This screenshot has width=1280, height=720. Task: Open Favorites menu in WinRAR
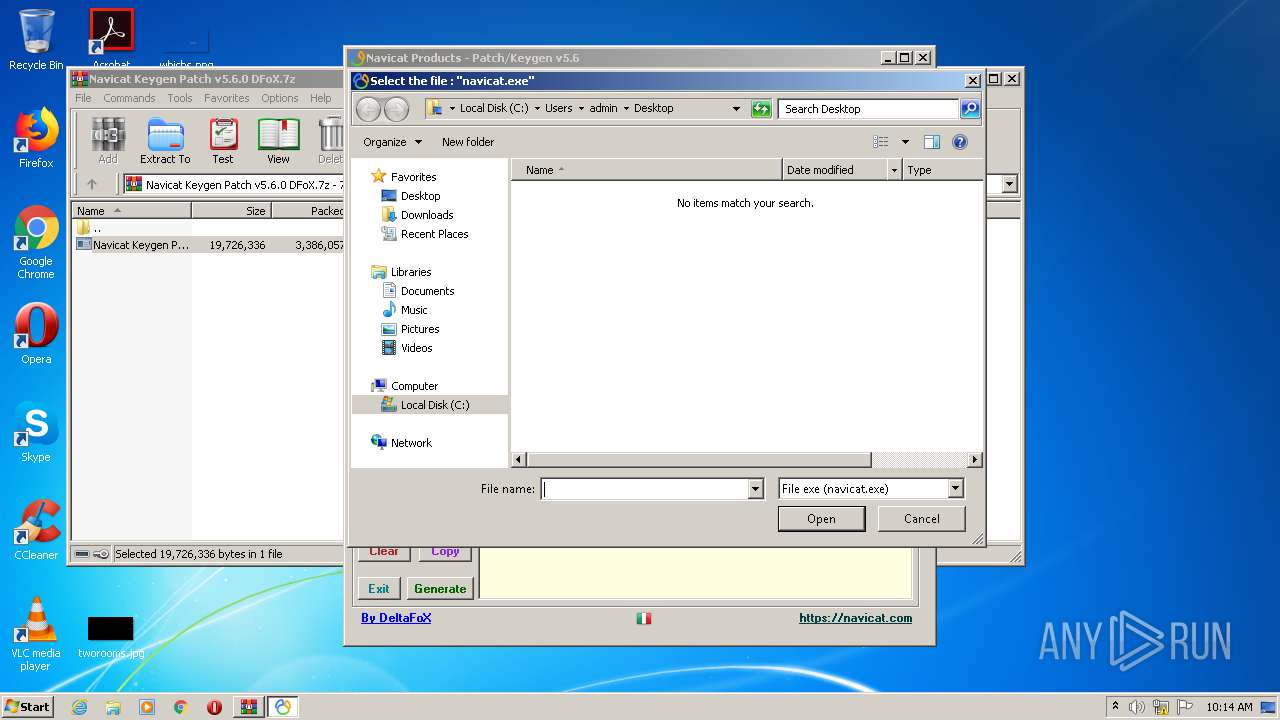coord(227,98)
